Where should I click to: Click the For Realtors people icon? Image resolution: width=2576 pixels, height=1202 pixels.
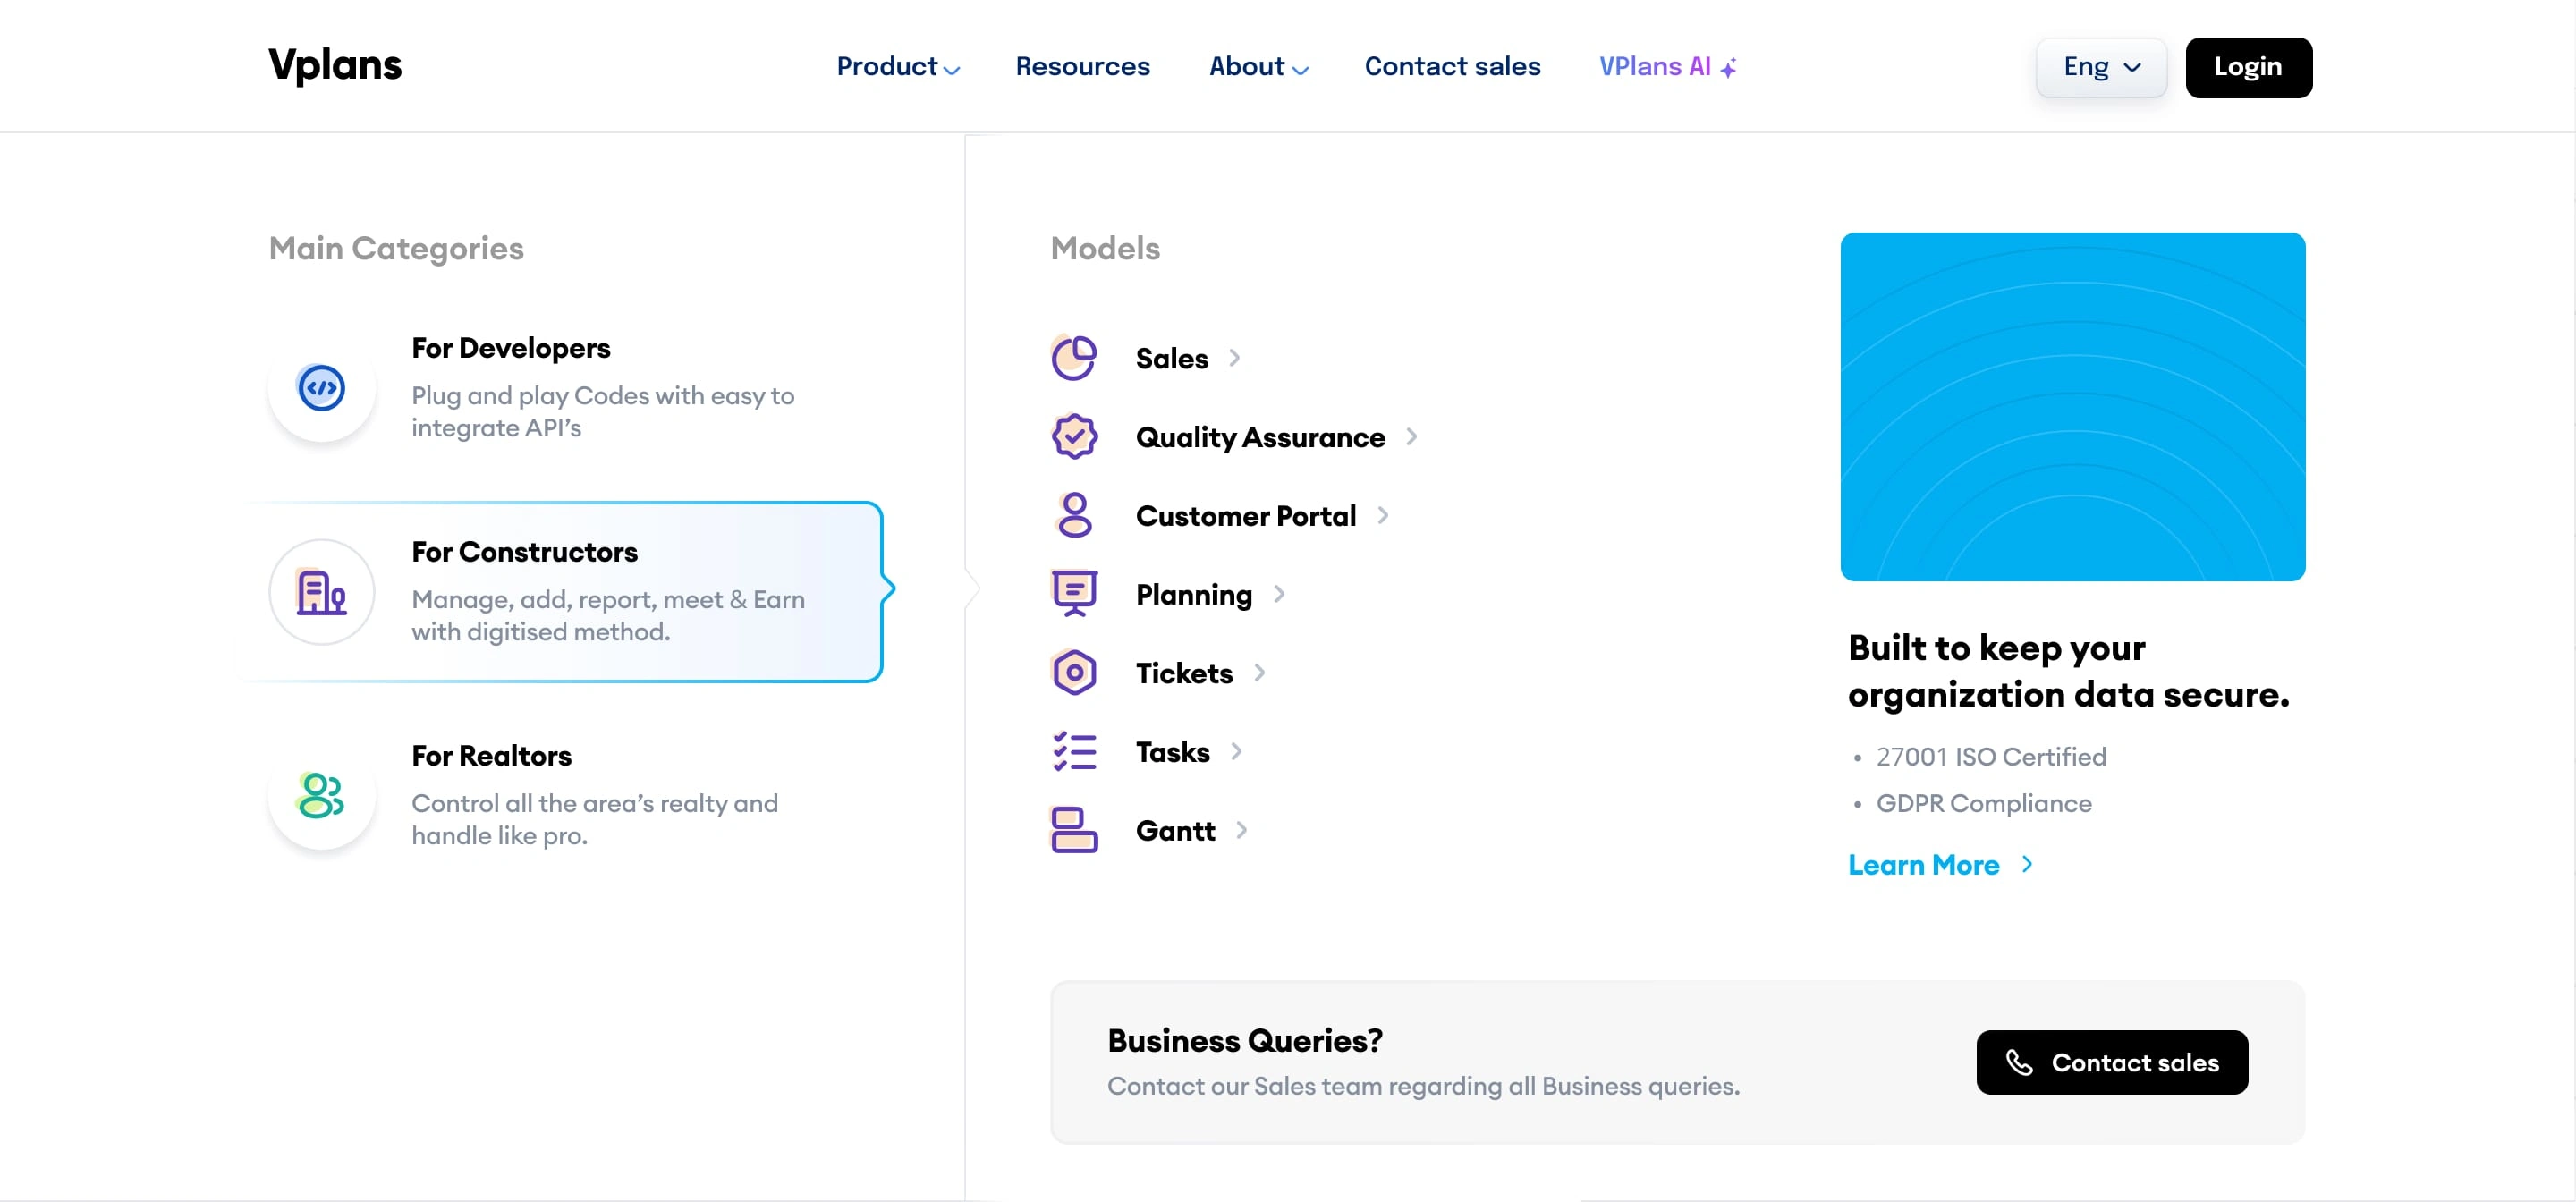[321, 796]
